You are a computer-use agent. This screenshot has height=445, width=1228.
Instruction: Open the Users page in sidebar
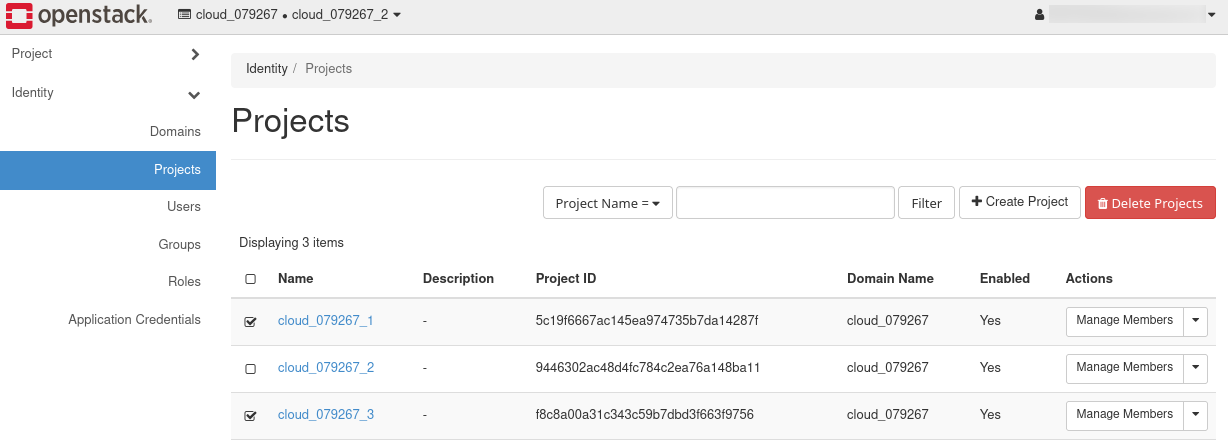point(184,207)
